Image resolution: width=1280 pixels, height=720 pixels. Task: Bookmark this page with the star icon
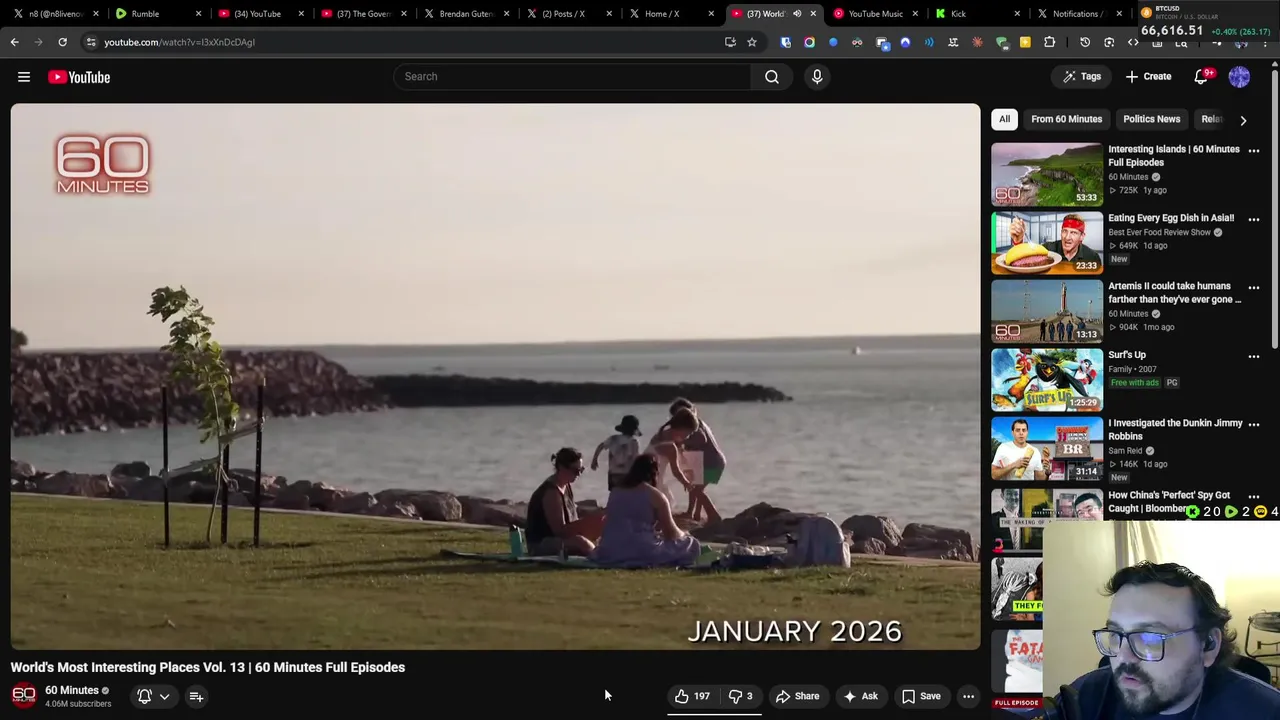tap(752, 42)
